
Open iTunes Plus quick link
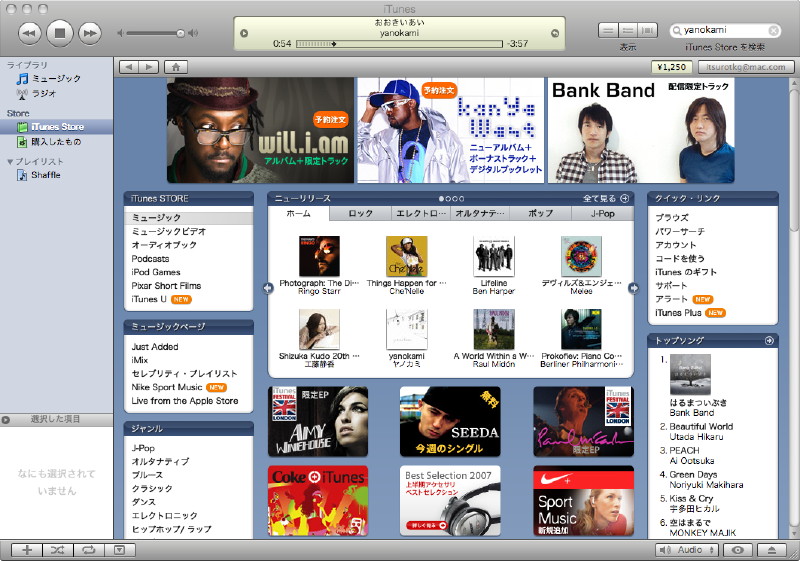[678, 313]
